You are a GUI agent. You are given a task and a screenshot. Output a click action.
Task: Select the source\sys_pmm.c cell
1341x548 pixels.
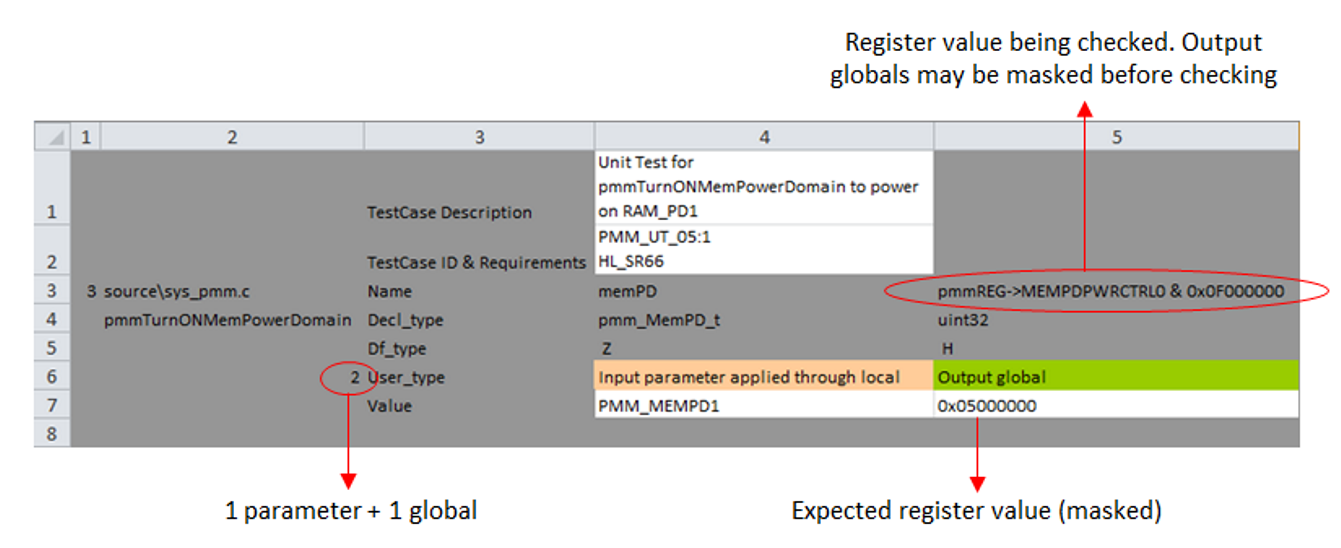(x=168, y=291)
